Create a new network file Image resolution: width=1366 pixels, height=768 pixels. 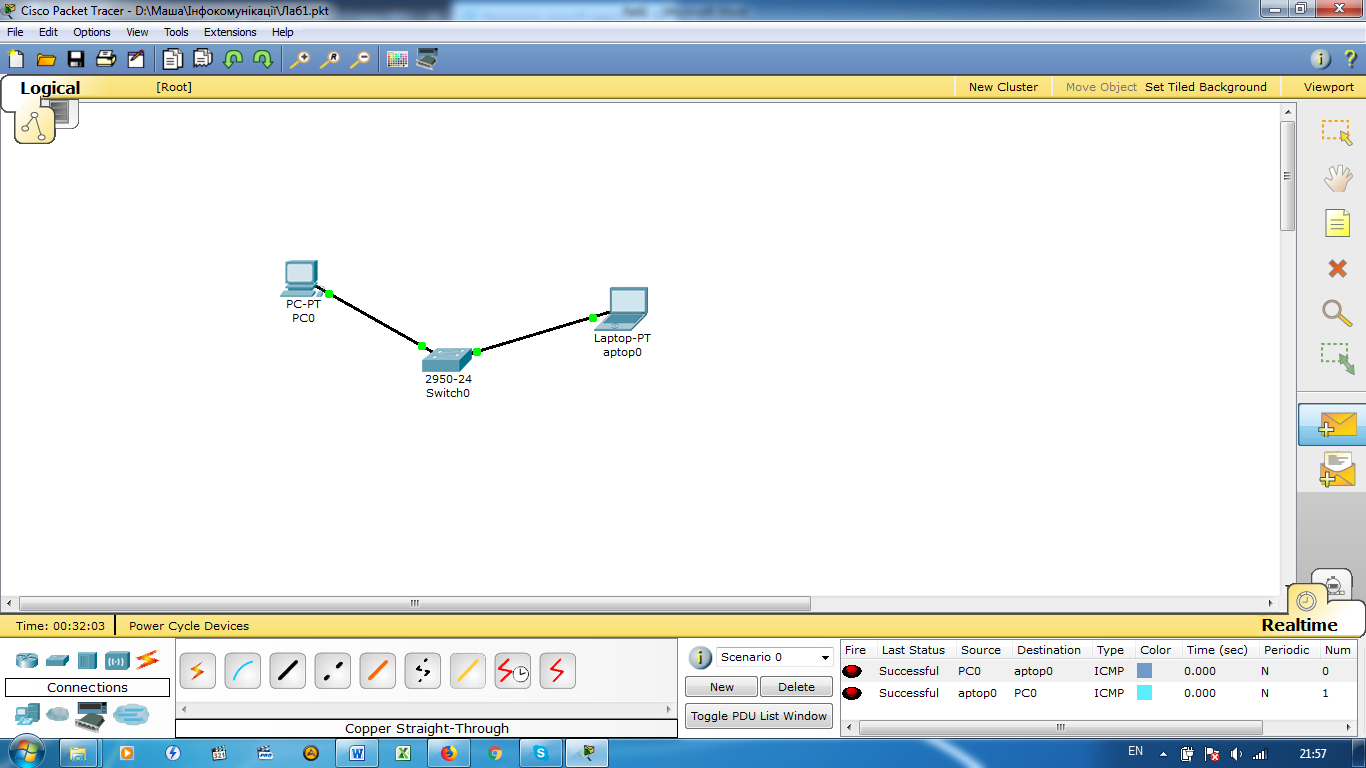click(x=16, y=59)
